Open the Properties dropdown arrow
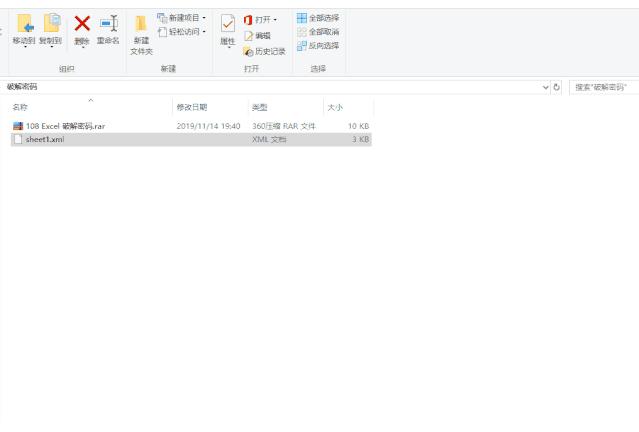This screenshot has width=639, height=432. (x=229, y=47)
